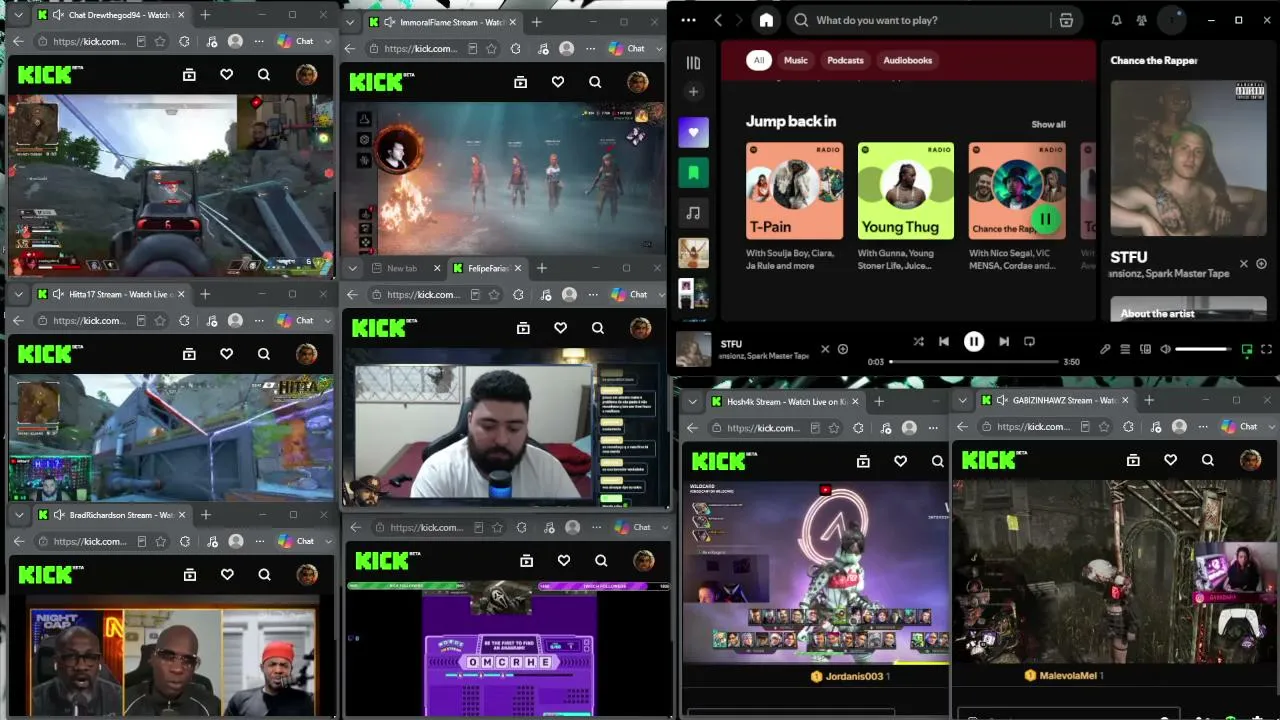Open the Spotify Browse icon in search bar
The width and height of the screenshot is (1280, 720).
pos(1066,20)
